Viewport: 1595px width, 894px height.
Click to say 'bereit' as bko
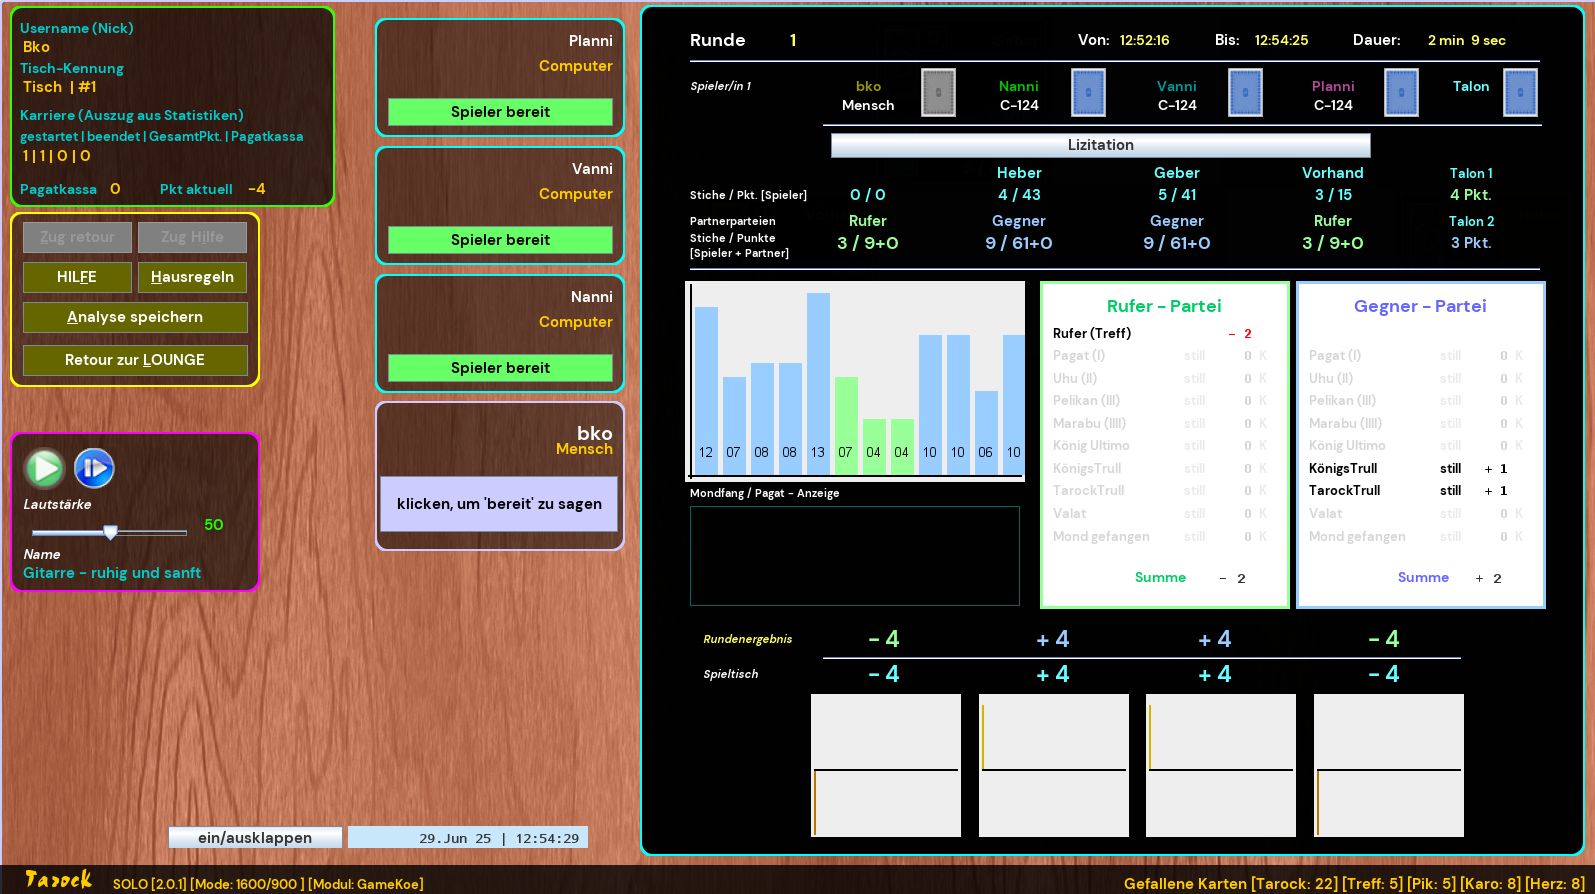(x=499, y=504)
